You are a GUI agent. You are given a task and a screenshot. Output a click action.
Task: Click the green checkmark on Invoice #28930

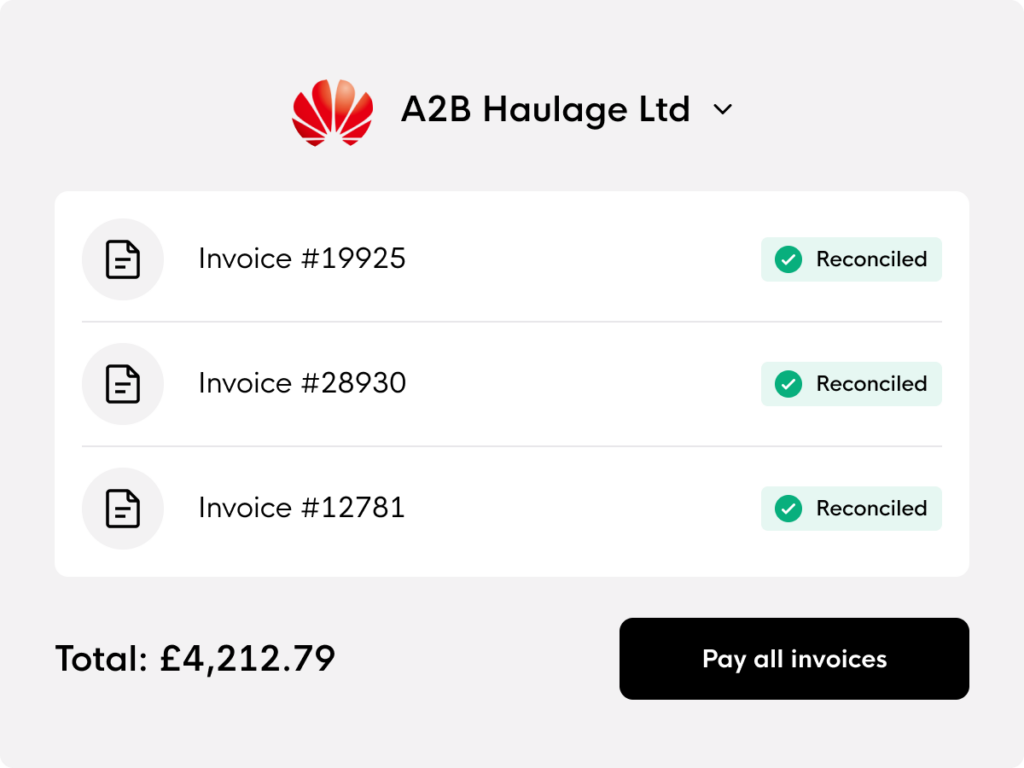click(x=788, y=384)
